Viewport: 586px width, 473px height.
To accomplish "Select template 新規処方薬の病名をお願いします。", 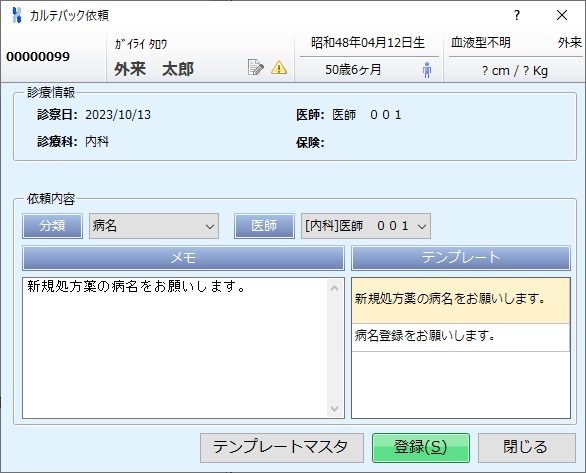I will (x=460, y=300).
